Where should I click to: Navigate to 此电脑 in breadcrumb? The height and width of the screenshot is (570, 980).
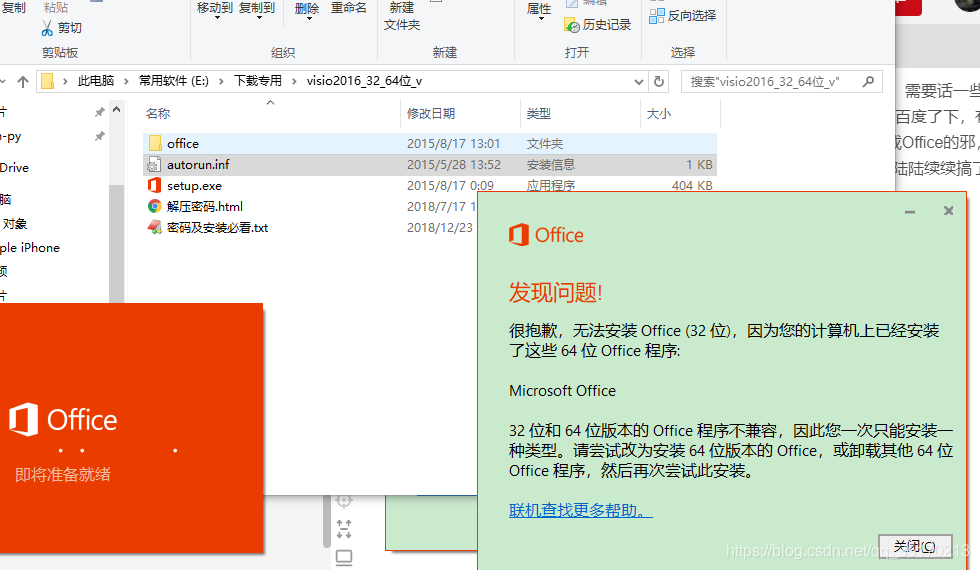click(96, 81)
